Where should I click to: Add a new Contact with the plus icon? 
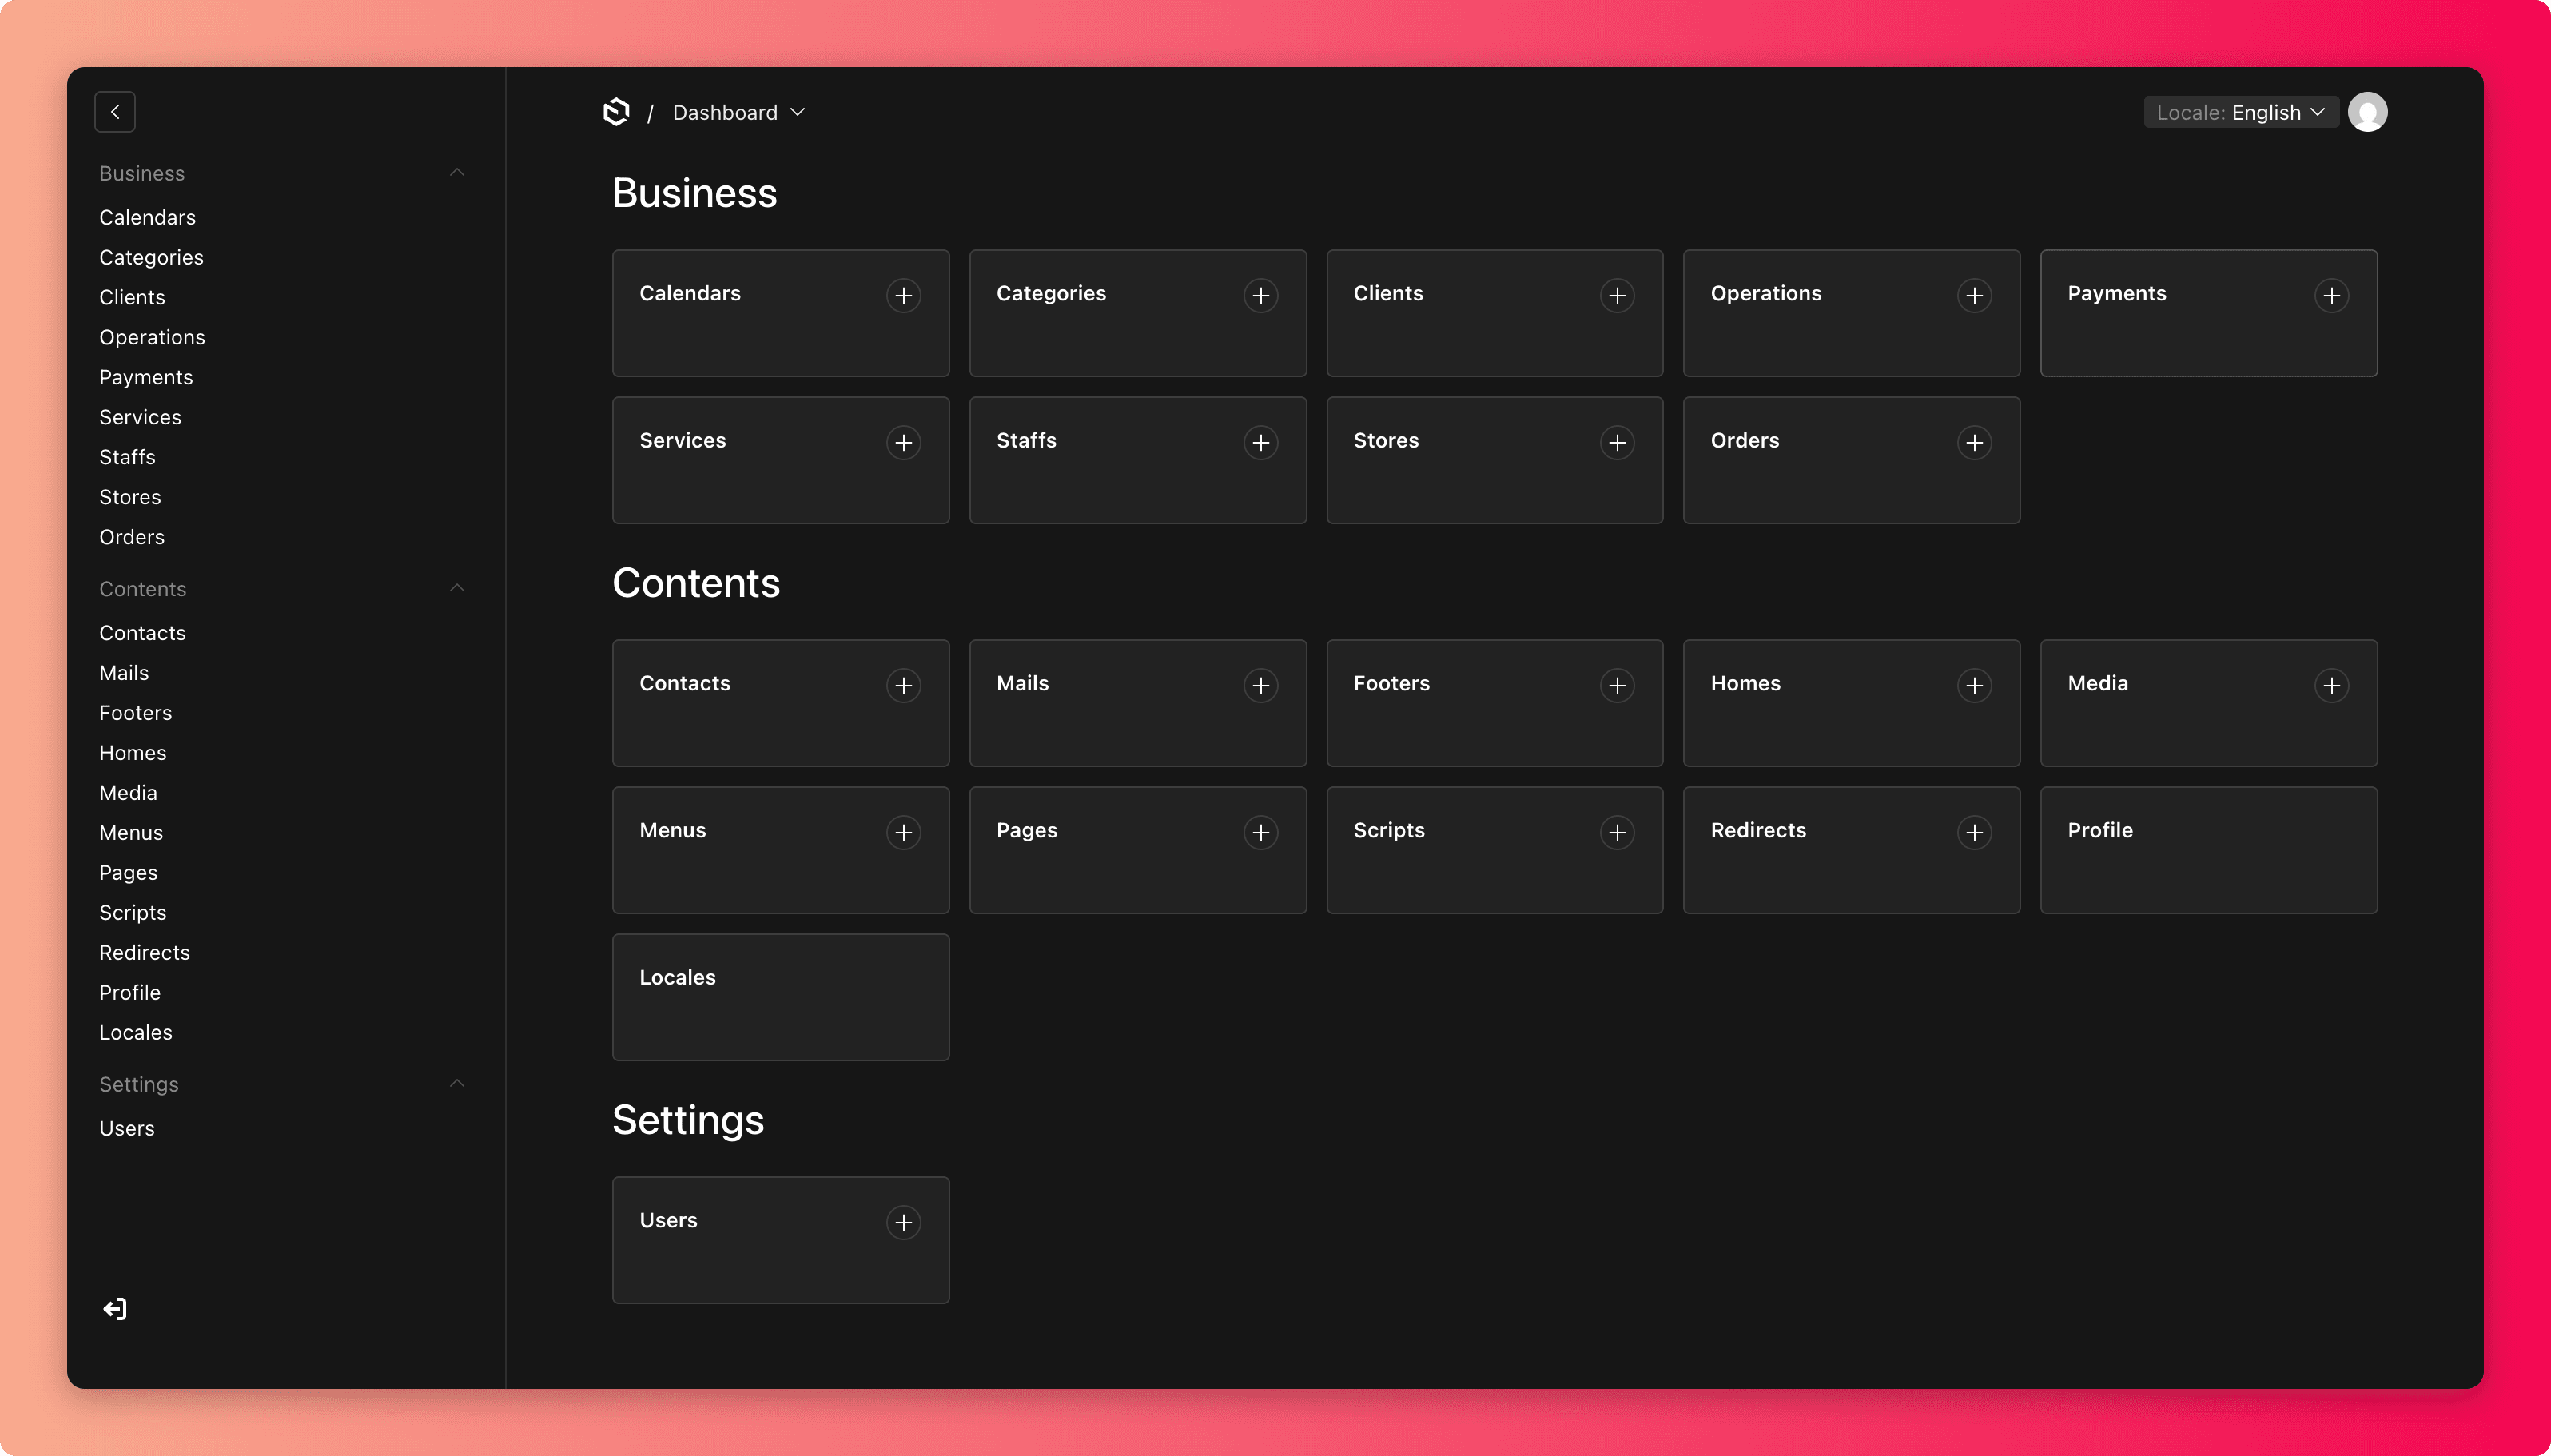coord(903,686)
